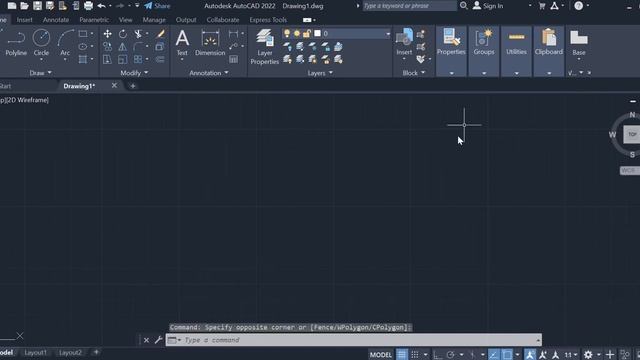Click the keyword search box
The image size is (640, 360).
(x=409, y=6)
